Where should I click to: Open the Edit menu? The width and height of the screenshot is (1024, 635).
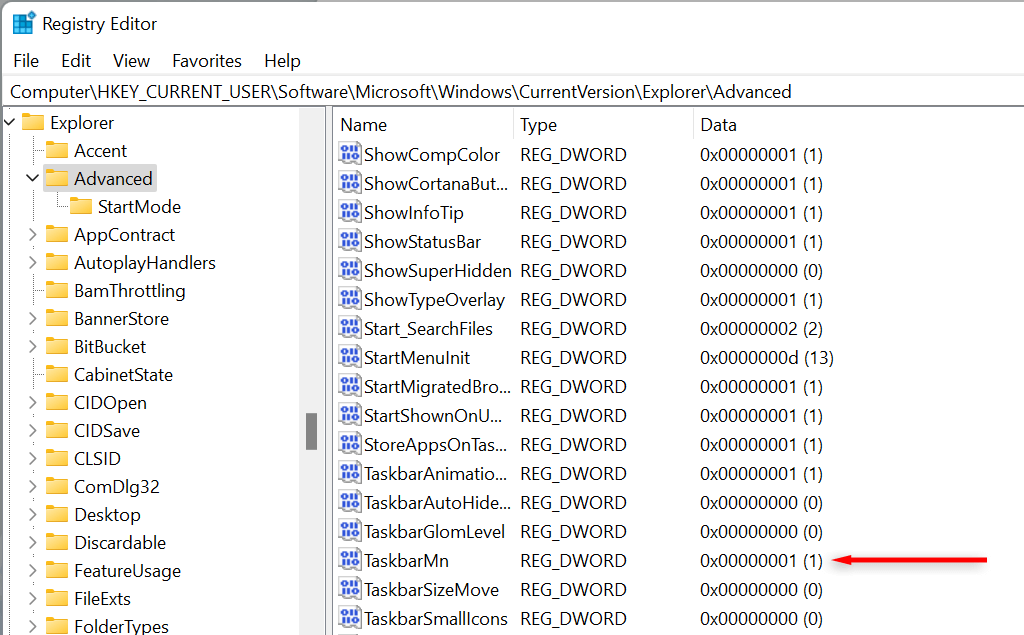tap(76, 61)
